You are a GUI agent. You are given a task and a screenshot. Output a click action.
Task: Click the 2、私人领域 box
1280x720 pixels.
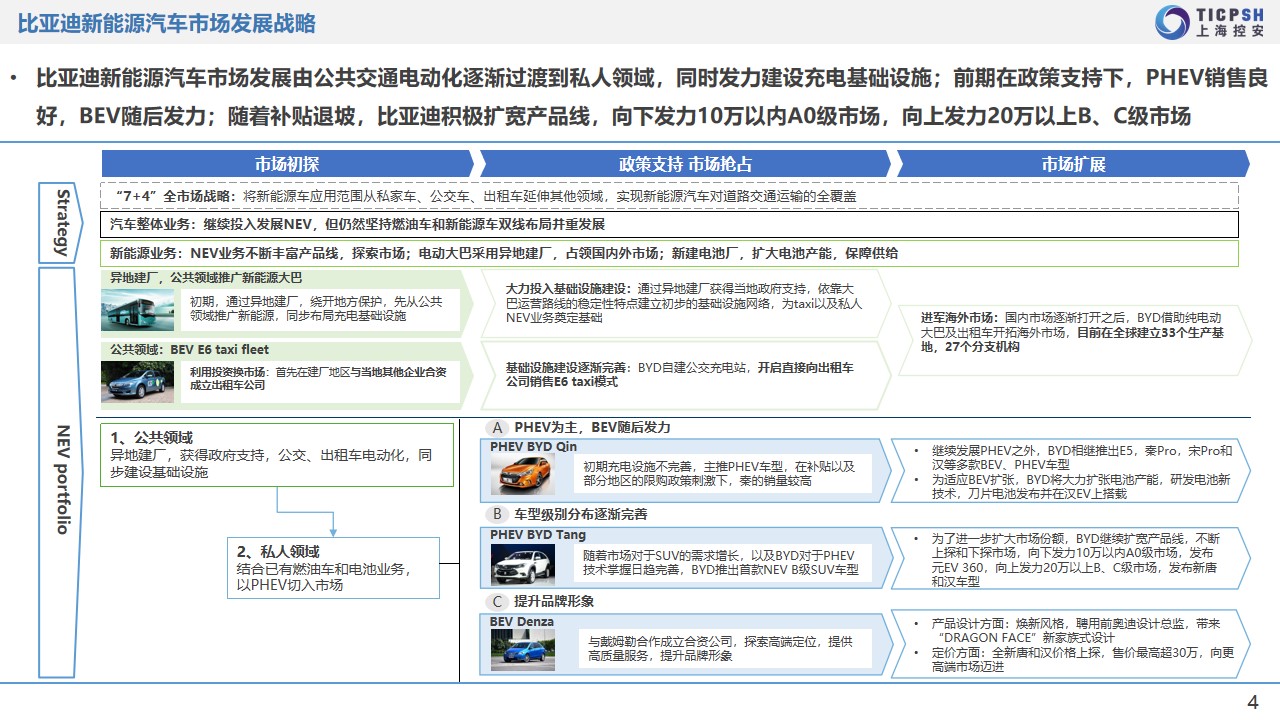pyautogui.click(x=333, y=567)
